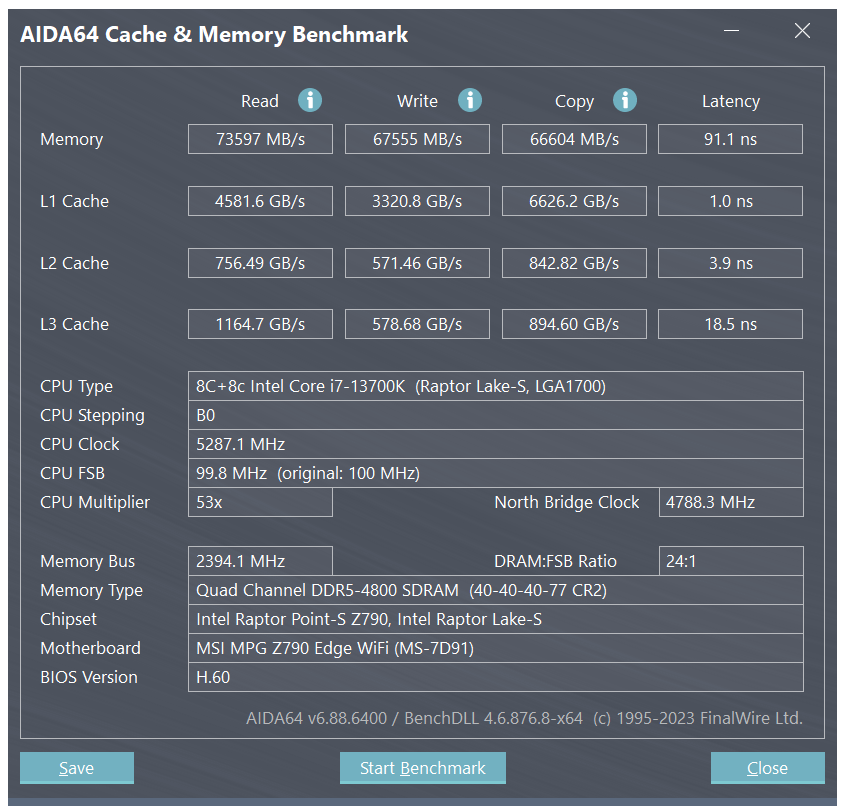Viewport: 841px width, 810px height.
Task: Click the Memory Latency 91.1 ns value
Action: click(x=731, y=139)
